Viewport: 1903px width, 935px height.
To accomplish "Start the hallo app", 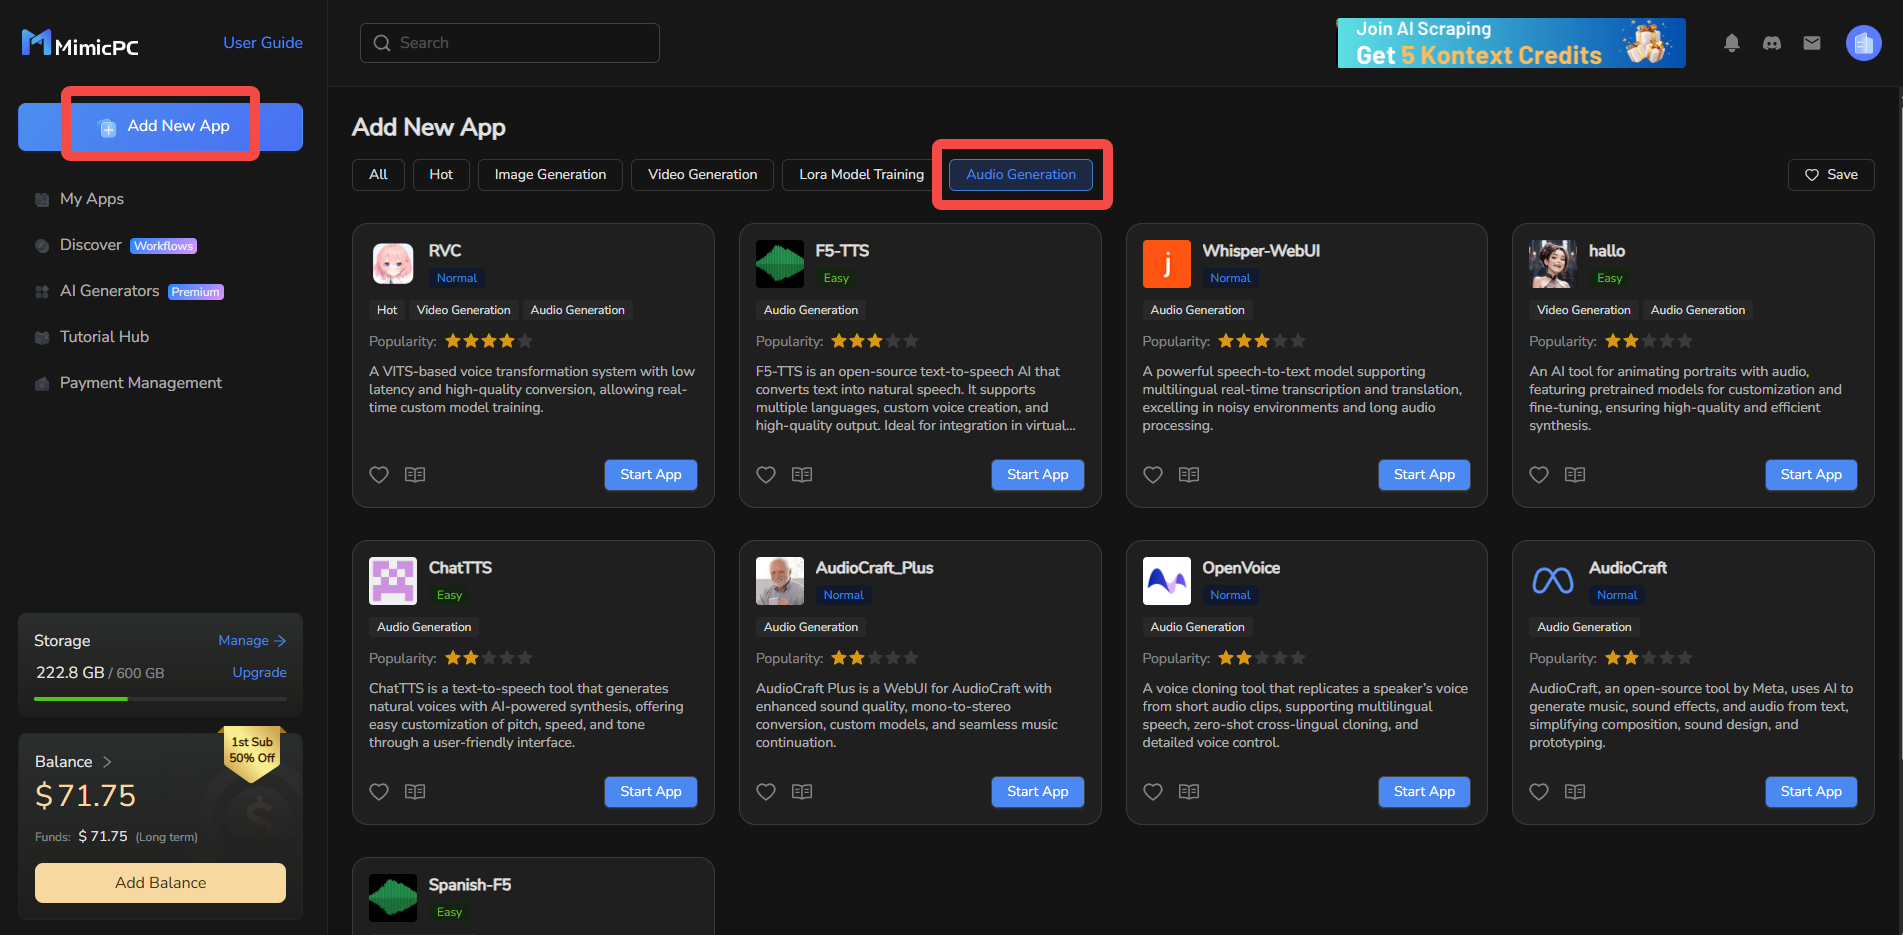I will click(x=1811, y=475).
